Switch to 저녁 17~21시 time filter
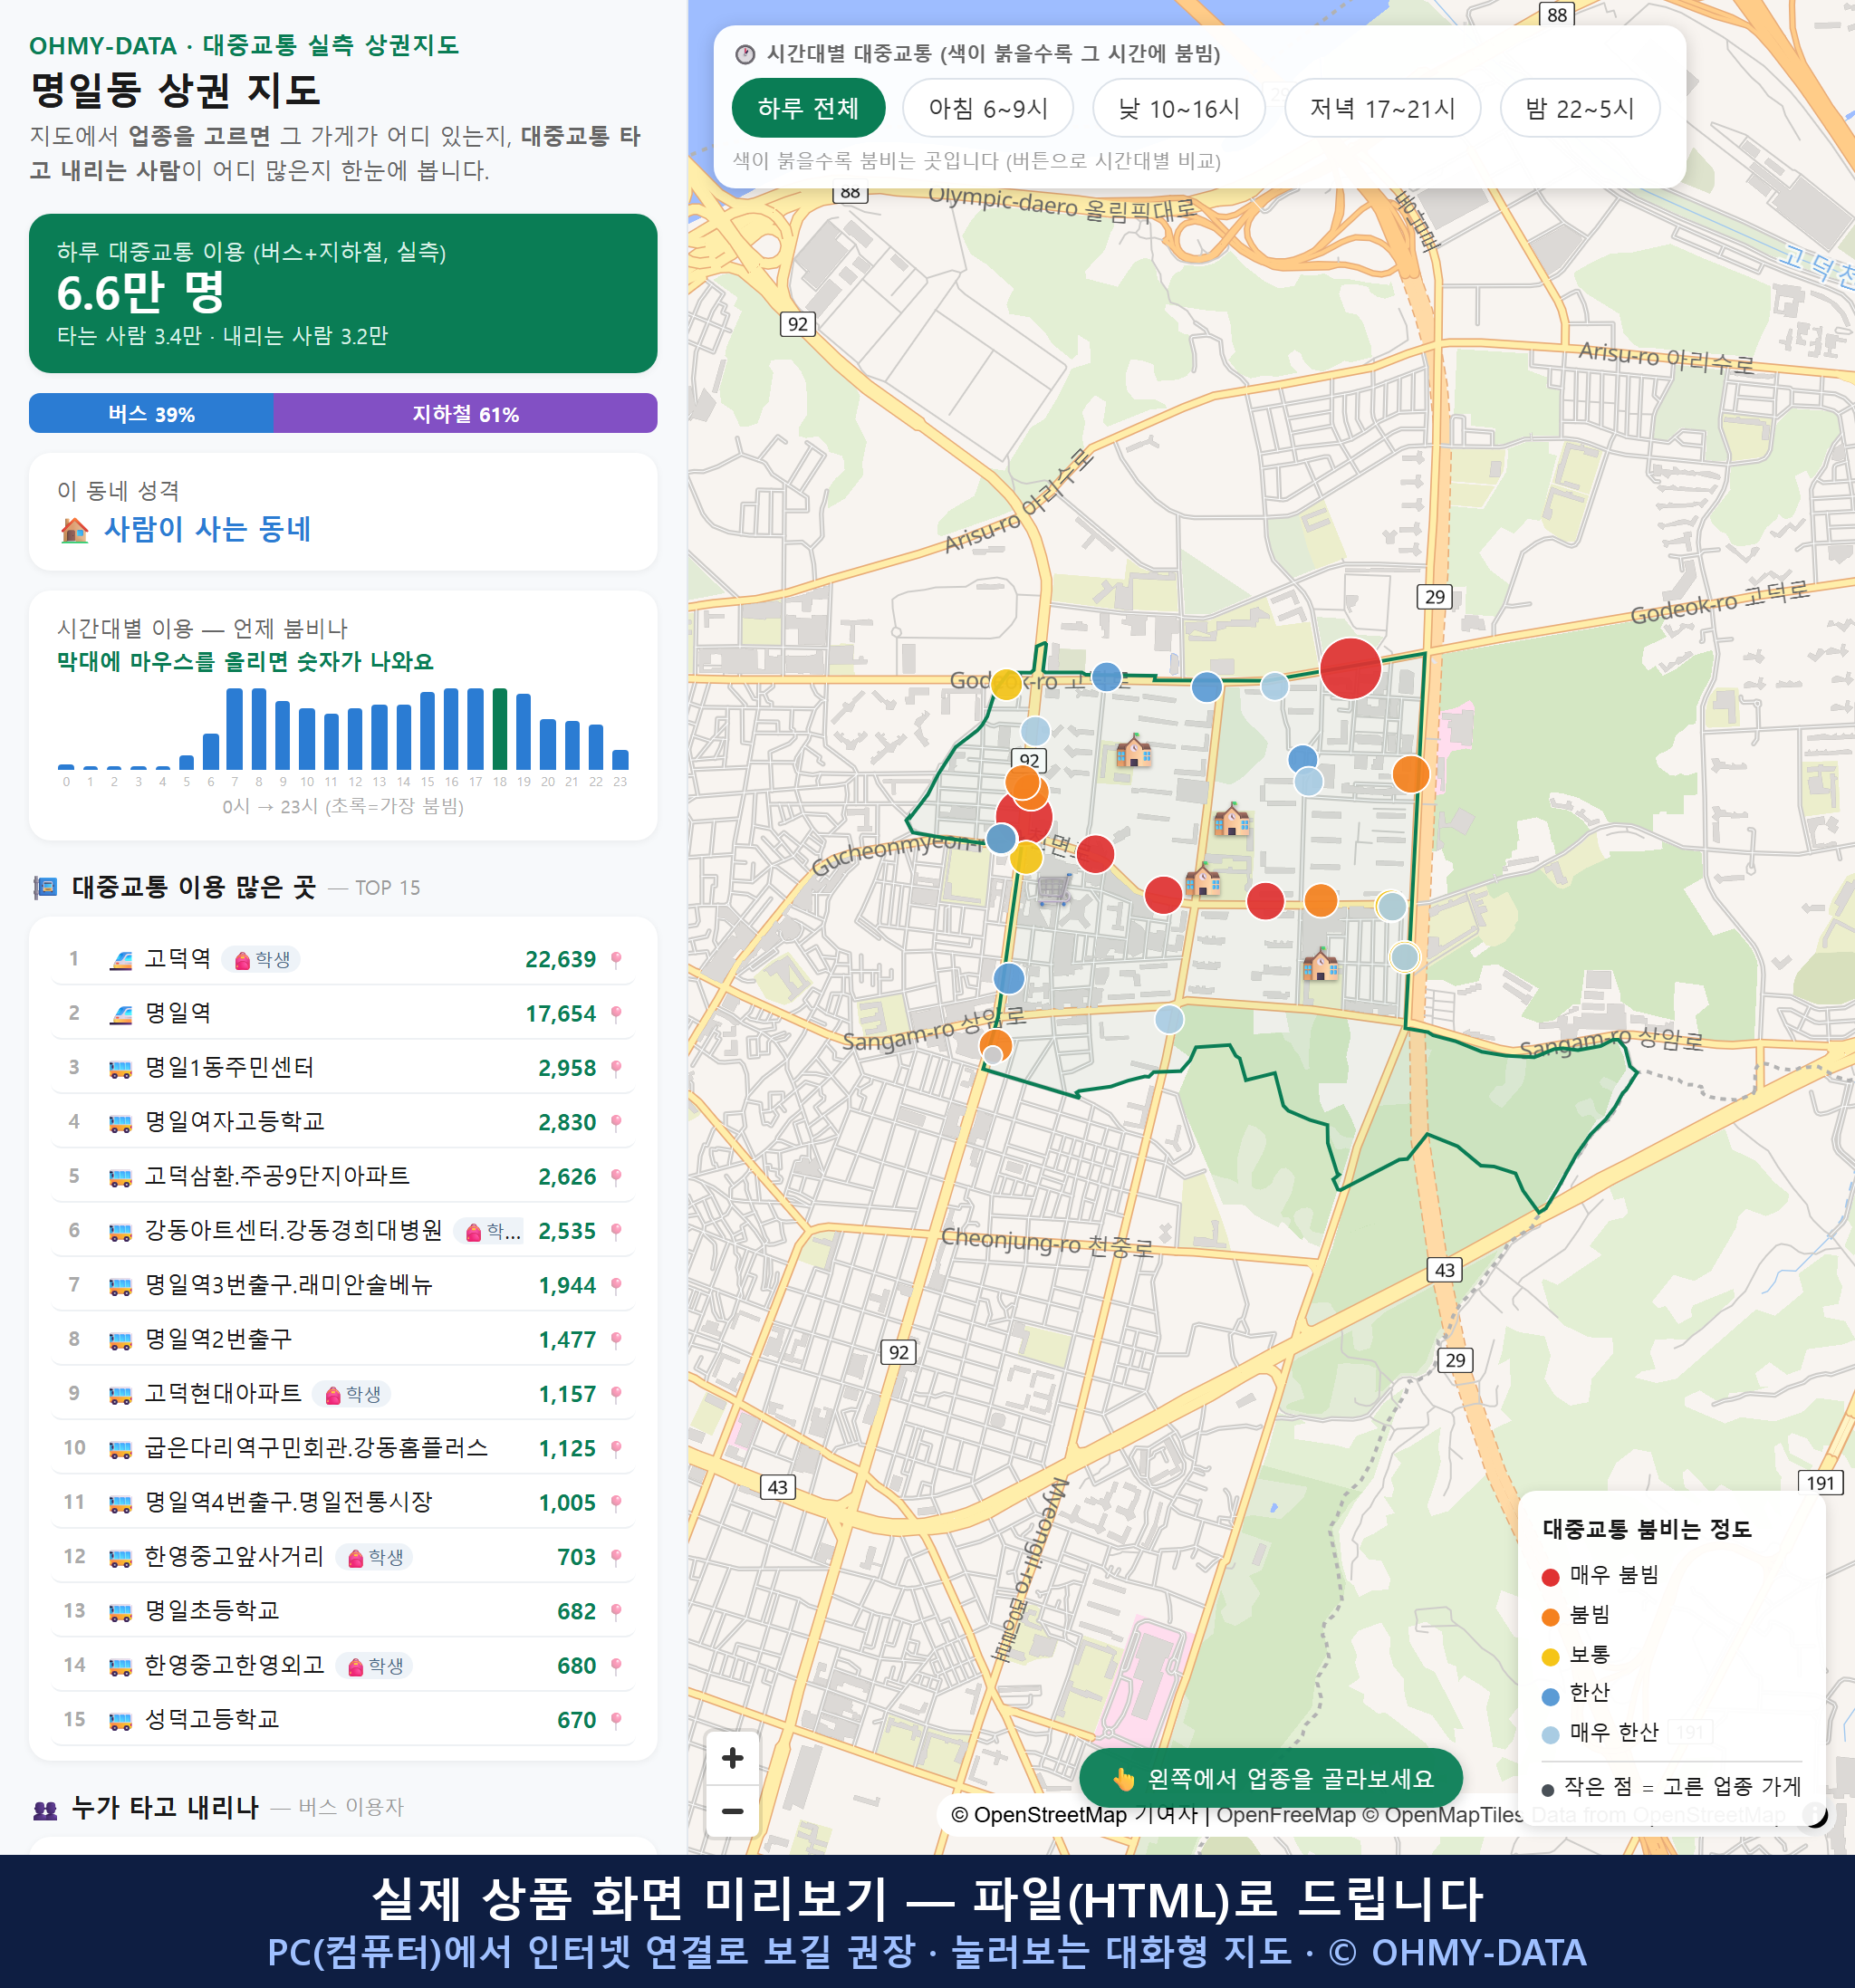The height and width of the screenshot is (1988, 1855). 1382,108
